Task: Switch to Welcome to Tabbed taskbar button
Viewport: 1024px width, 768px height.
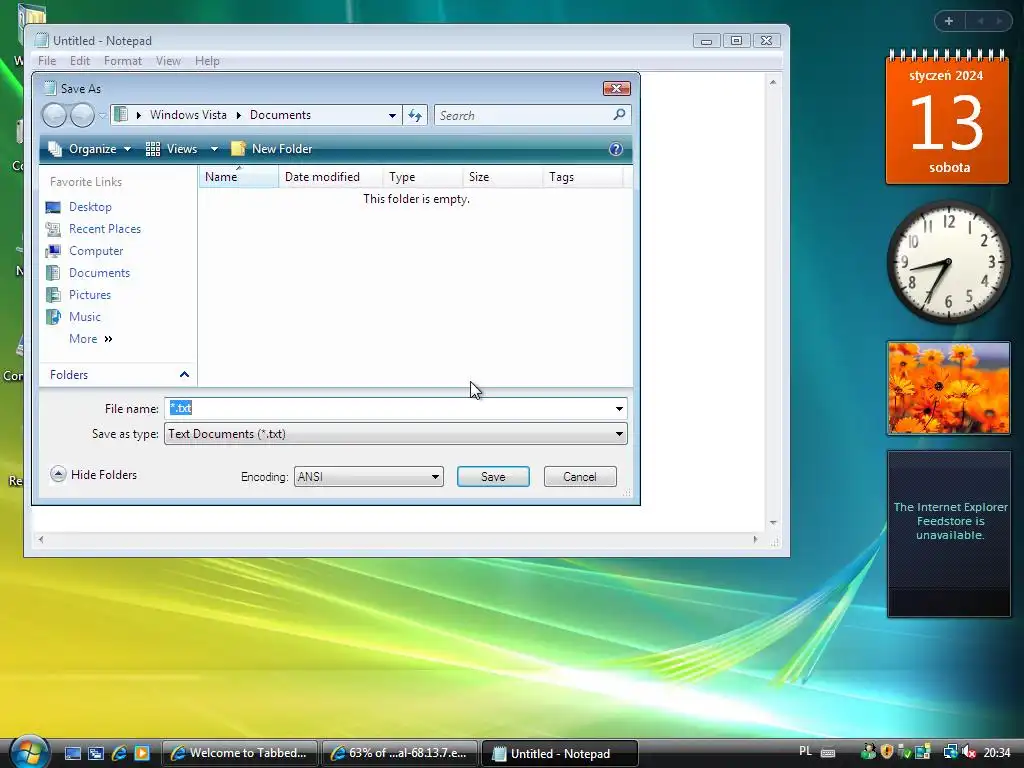Action: [x=239, y=754]
